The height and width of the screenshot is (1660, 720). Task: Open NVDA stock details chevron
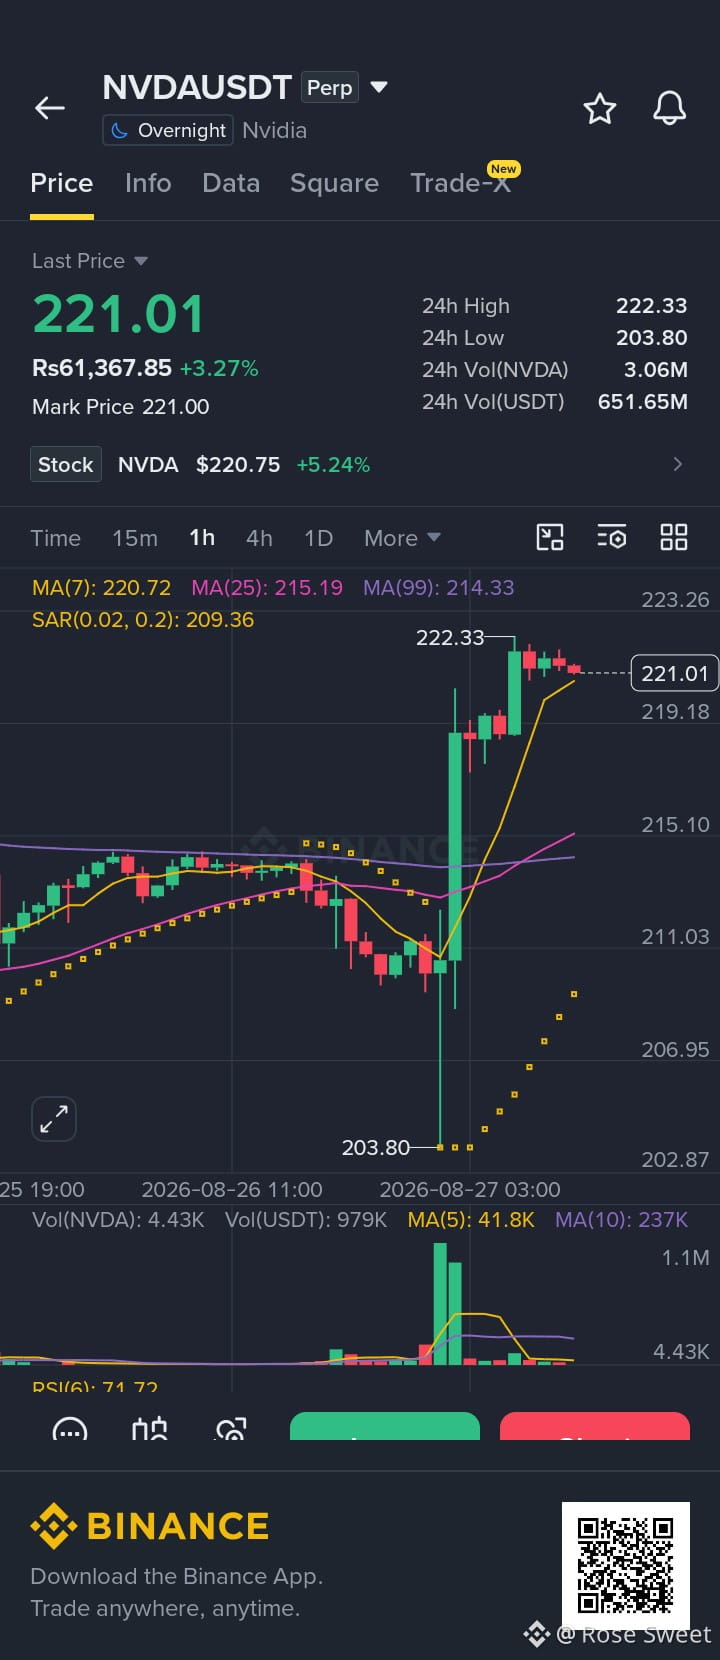coord(678,464)
